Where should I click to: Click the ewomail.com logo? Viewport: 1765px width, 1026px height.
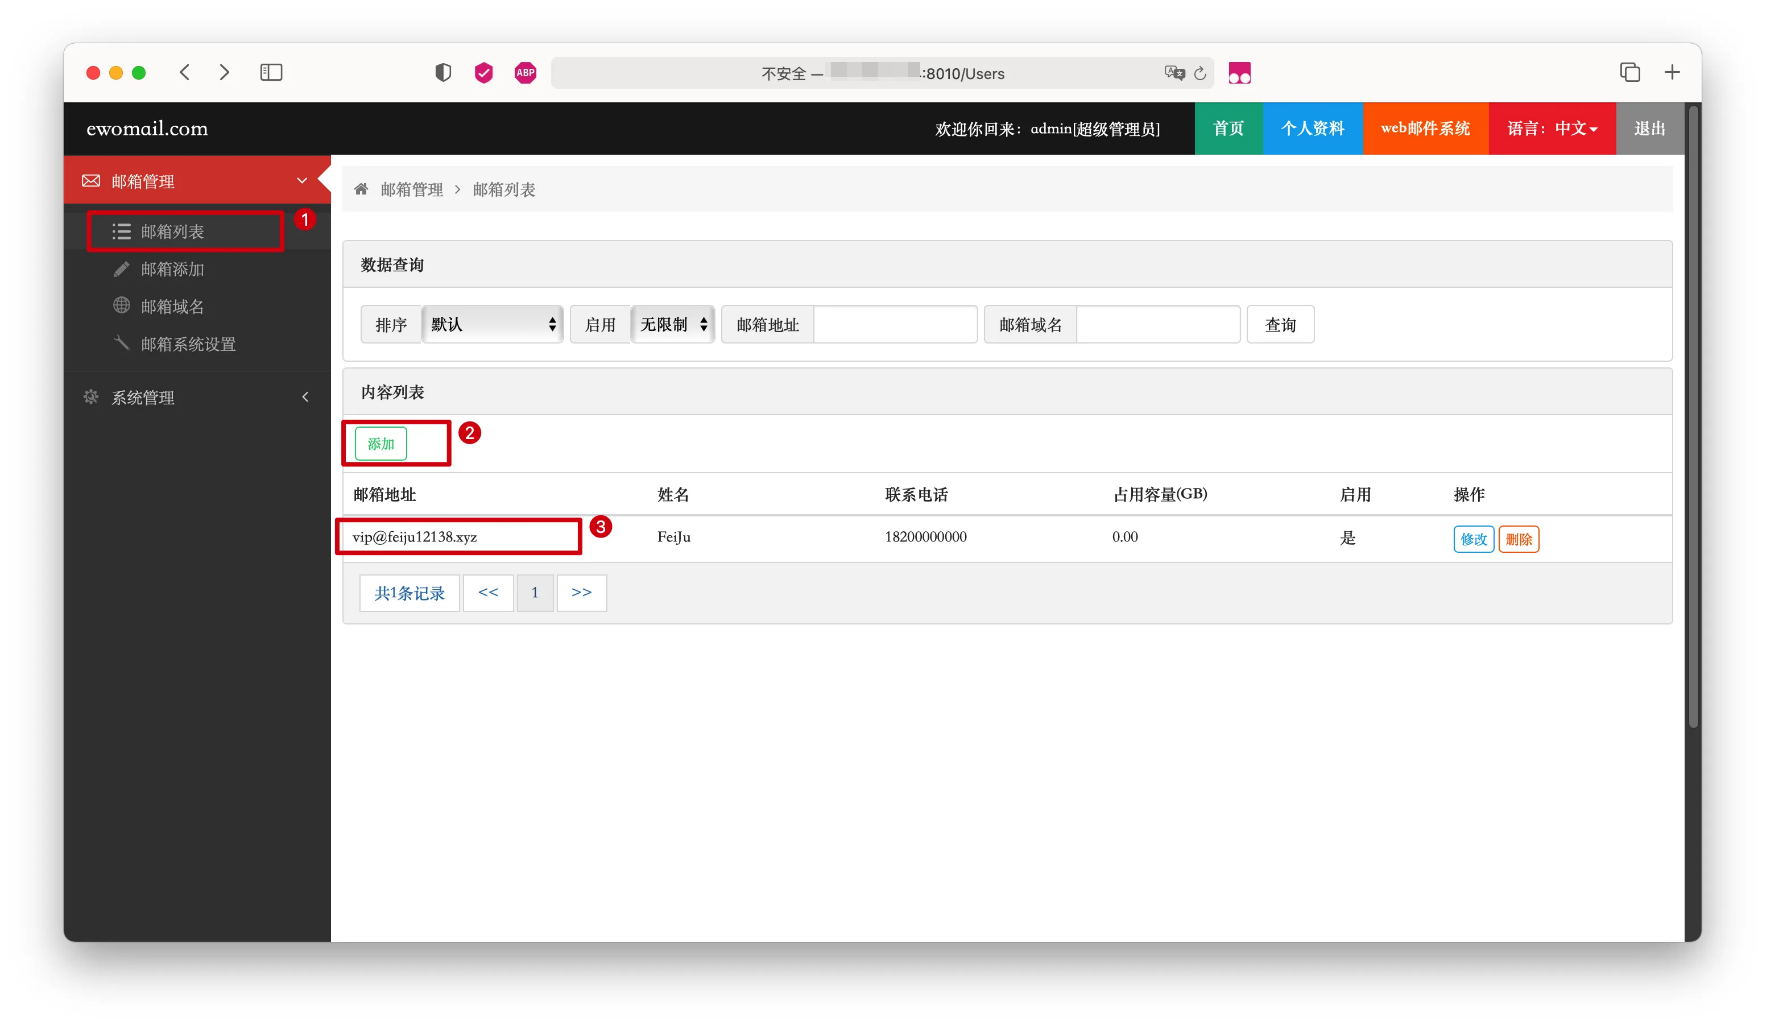(x=147, y=128)
